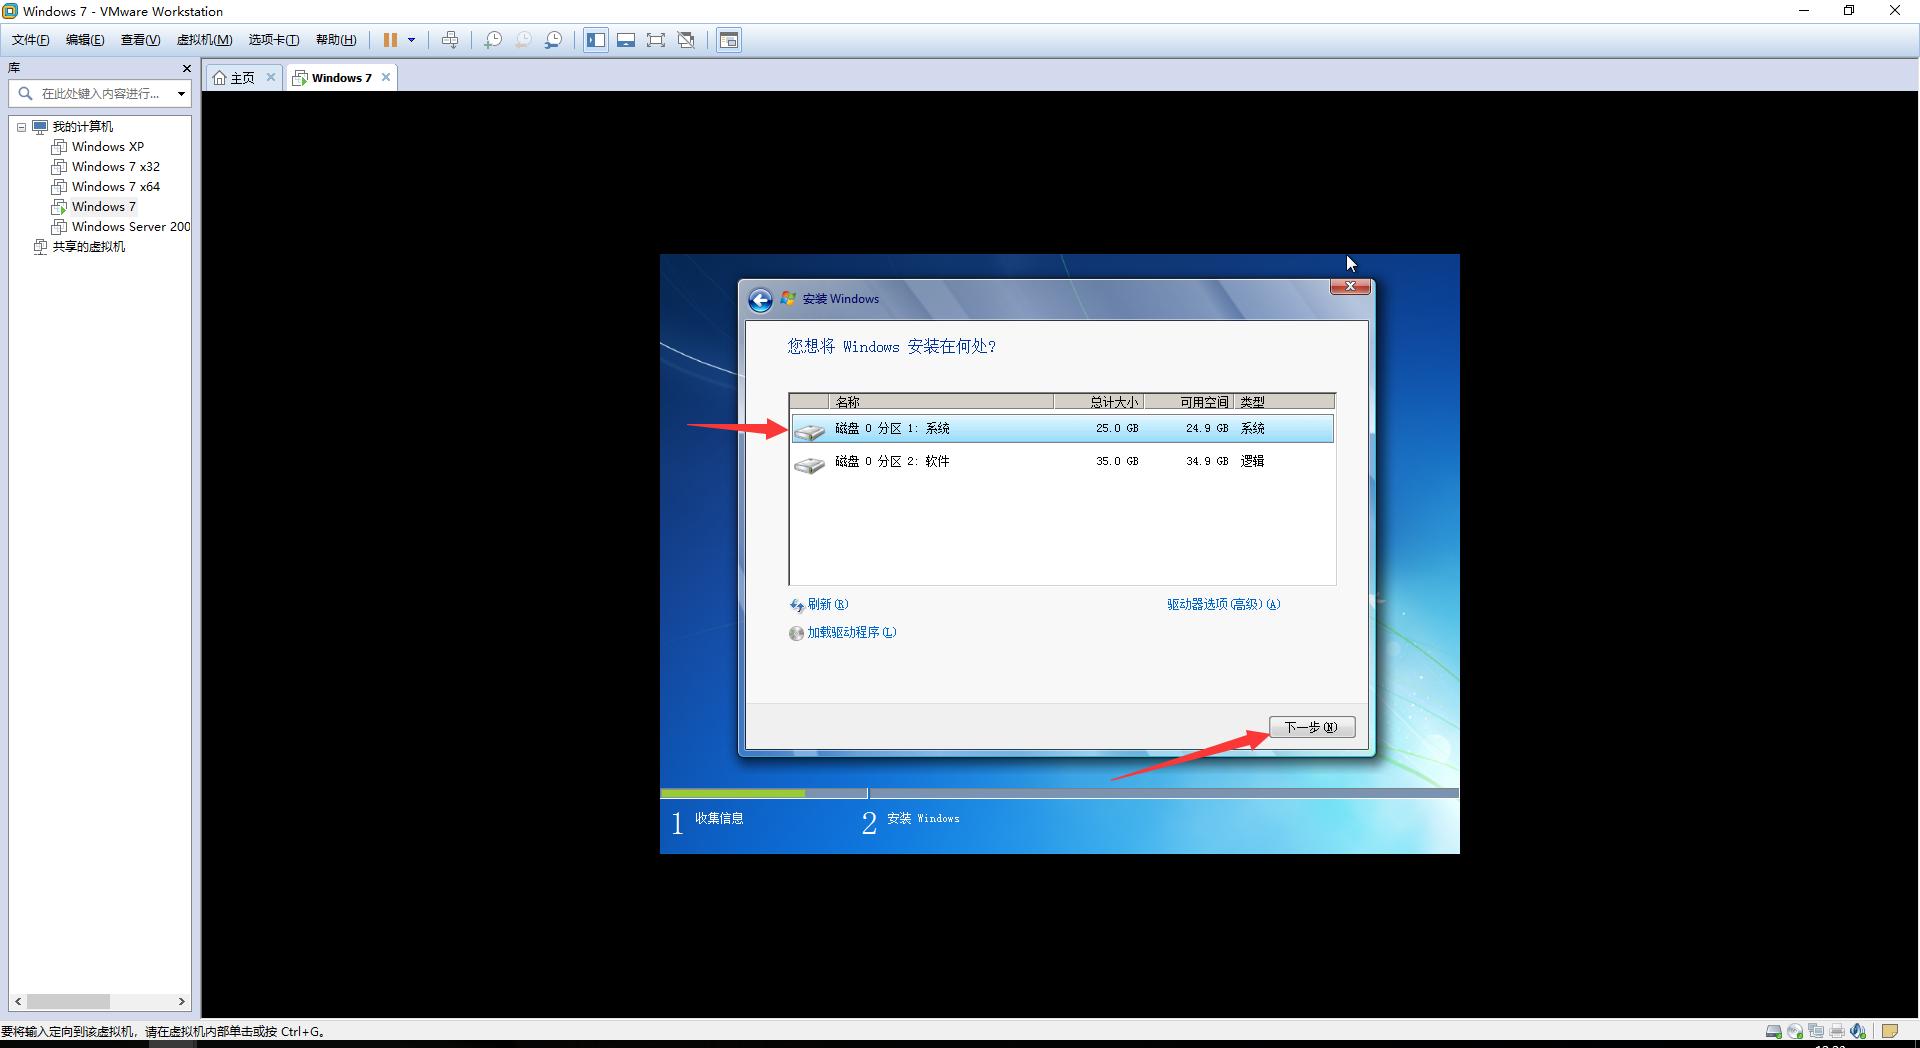
Task: Enter Unity mode via the toolbar icon
Action: (x=687, y=40)
